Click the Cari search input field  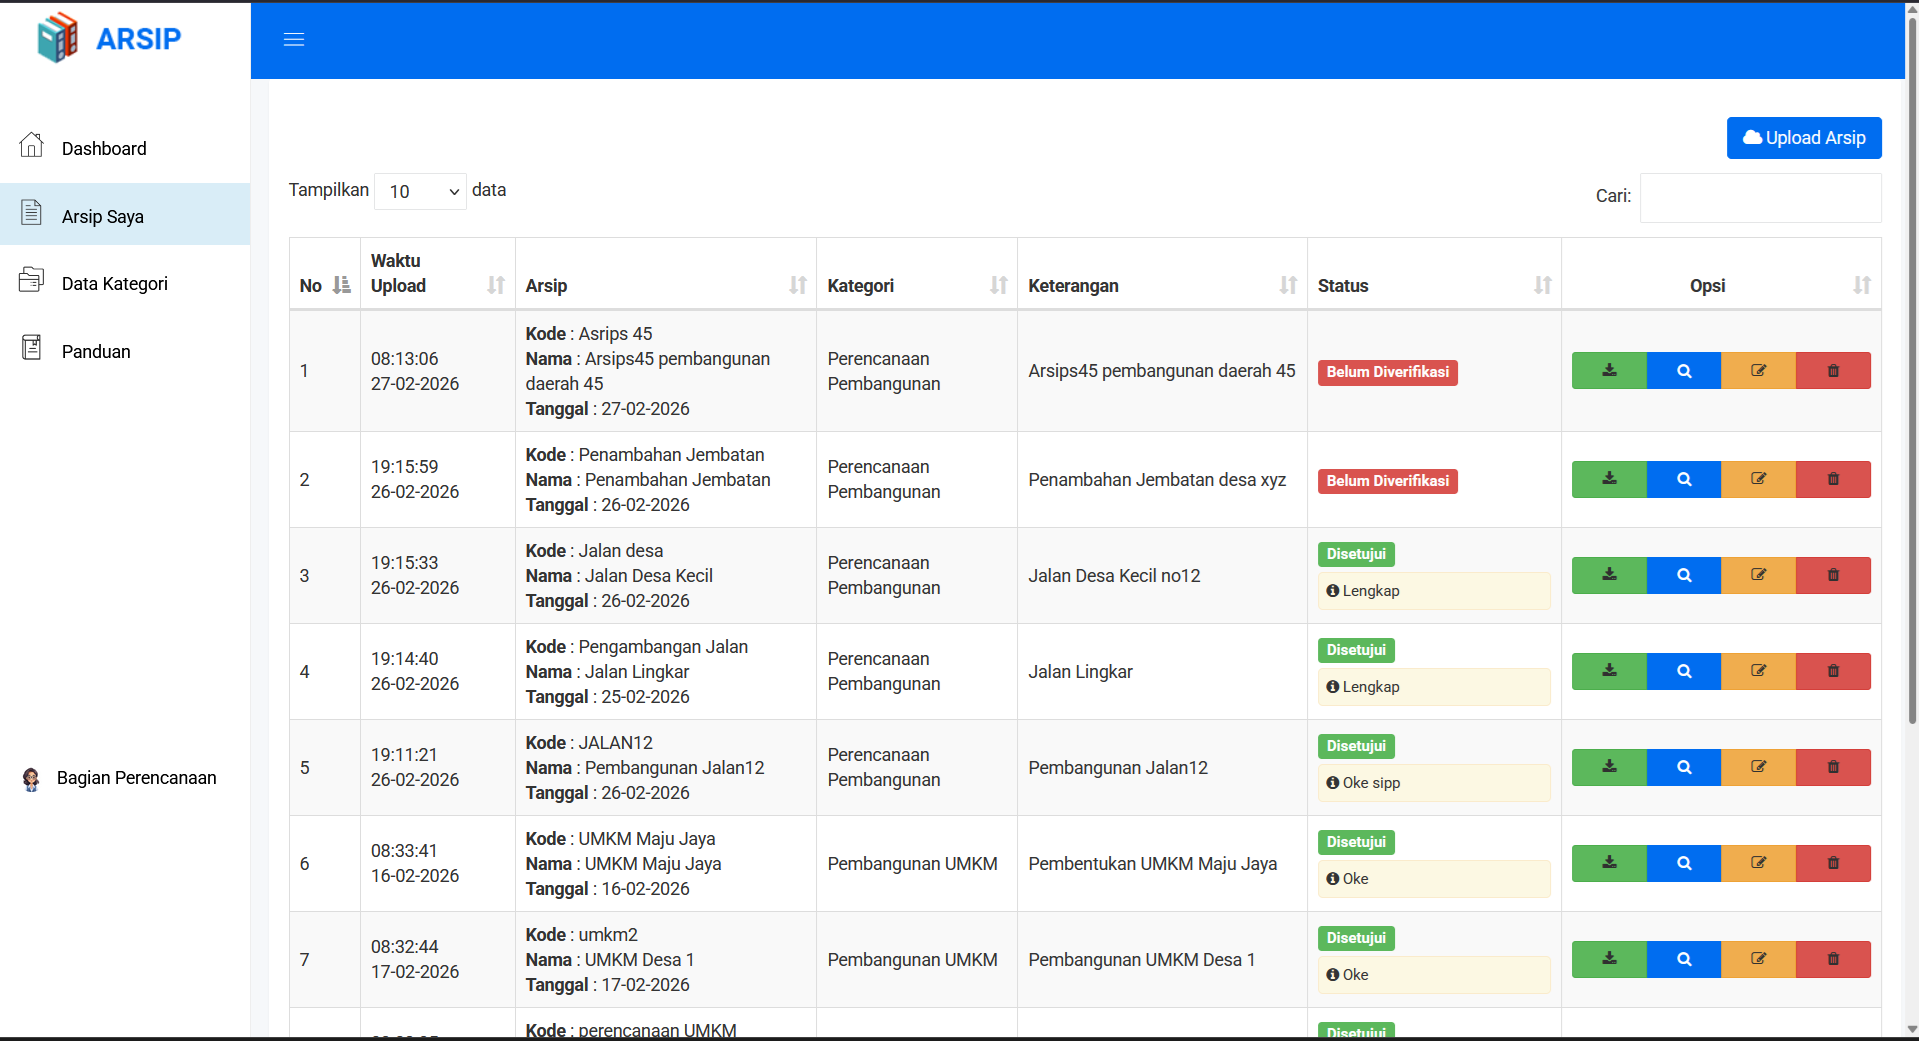[x=1760, y=197]
